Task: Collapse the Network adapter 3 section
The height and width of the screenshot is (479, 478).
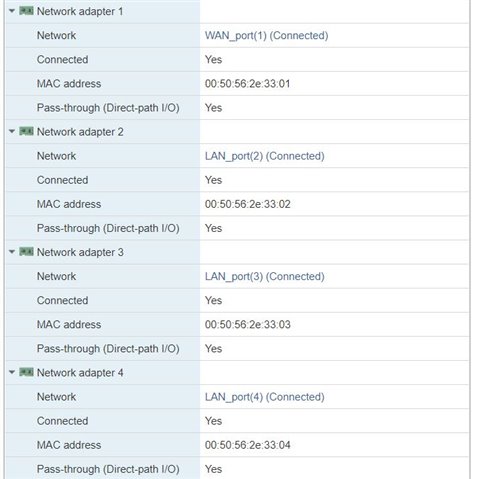Action: pos(12,252)
